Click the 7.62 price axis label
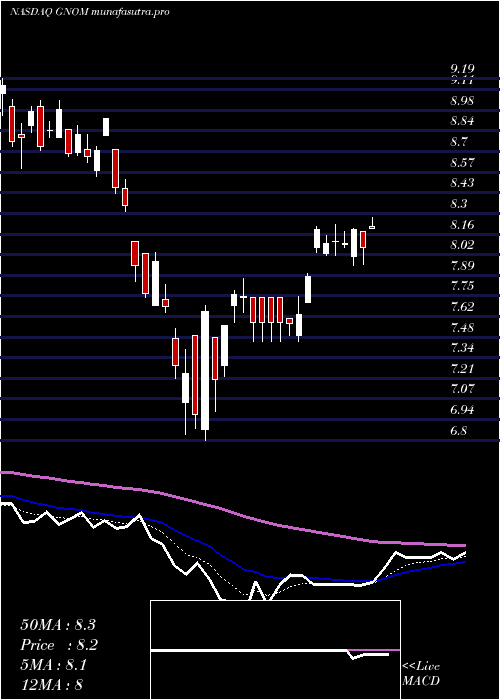This screenshot has width=500, height=700. pyautogui.click(x=462, y=306)
